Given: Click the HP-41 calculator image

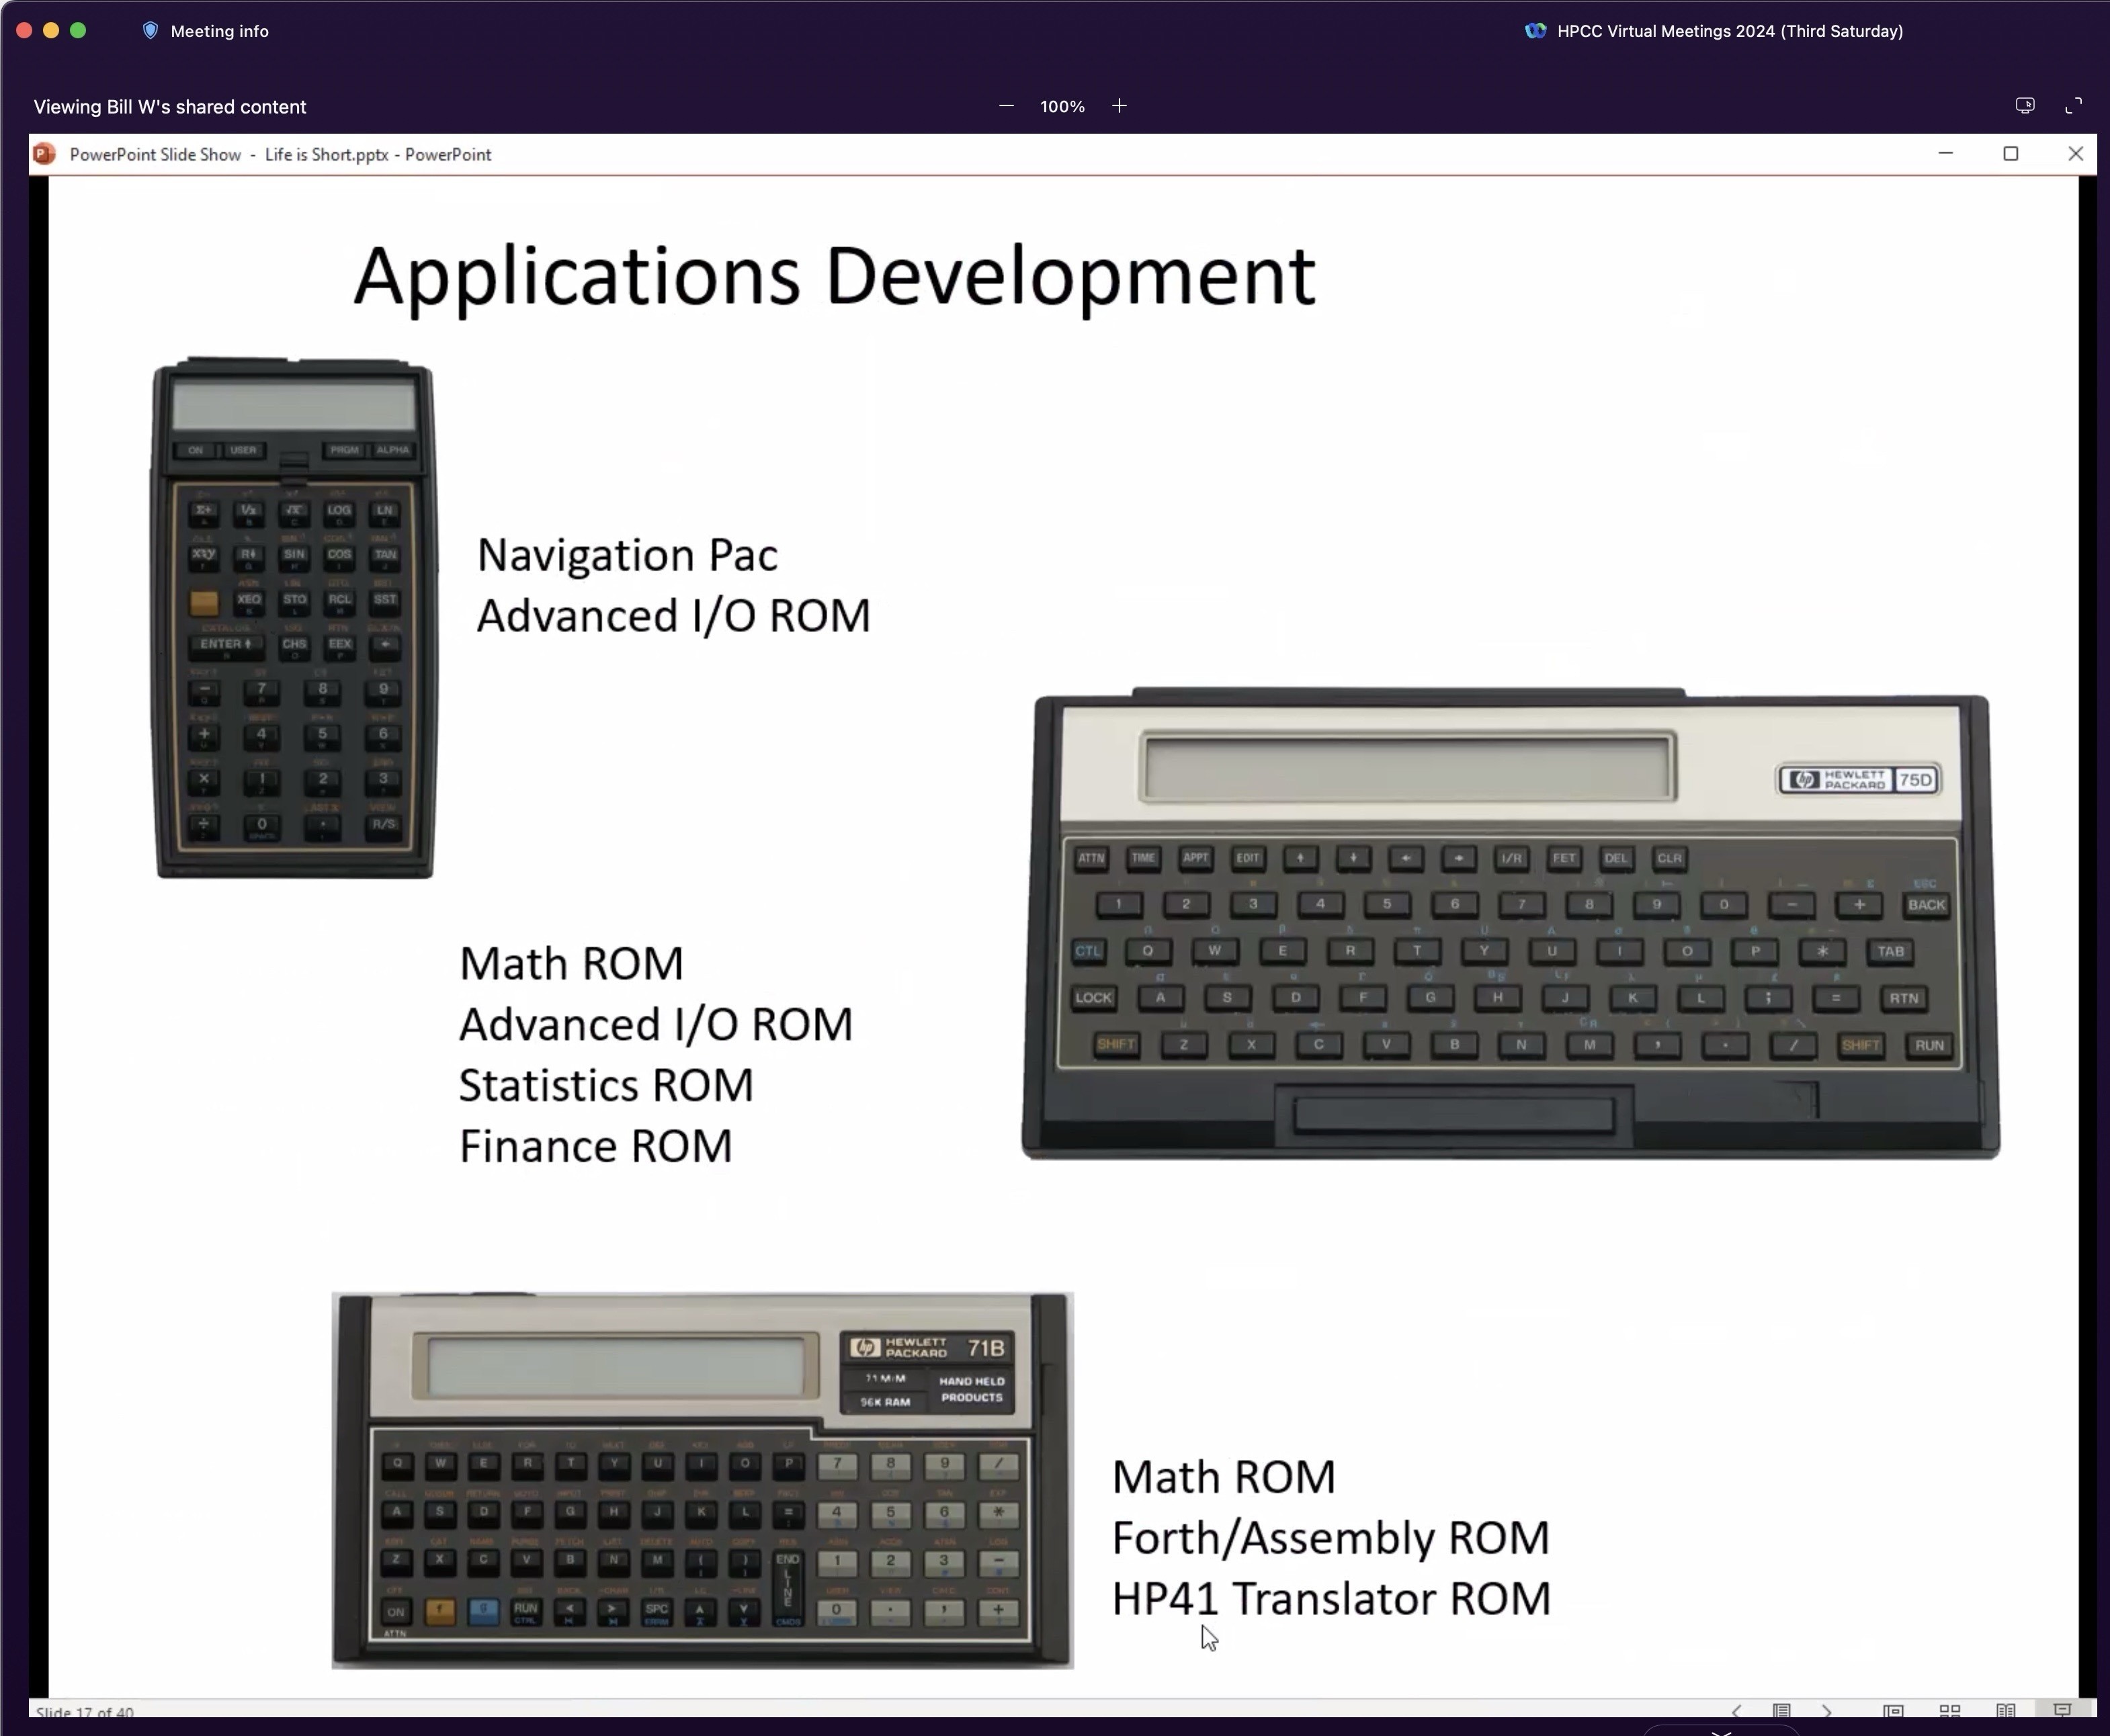Looking at the screenshot, I should [294, 618].
